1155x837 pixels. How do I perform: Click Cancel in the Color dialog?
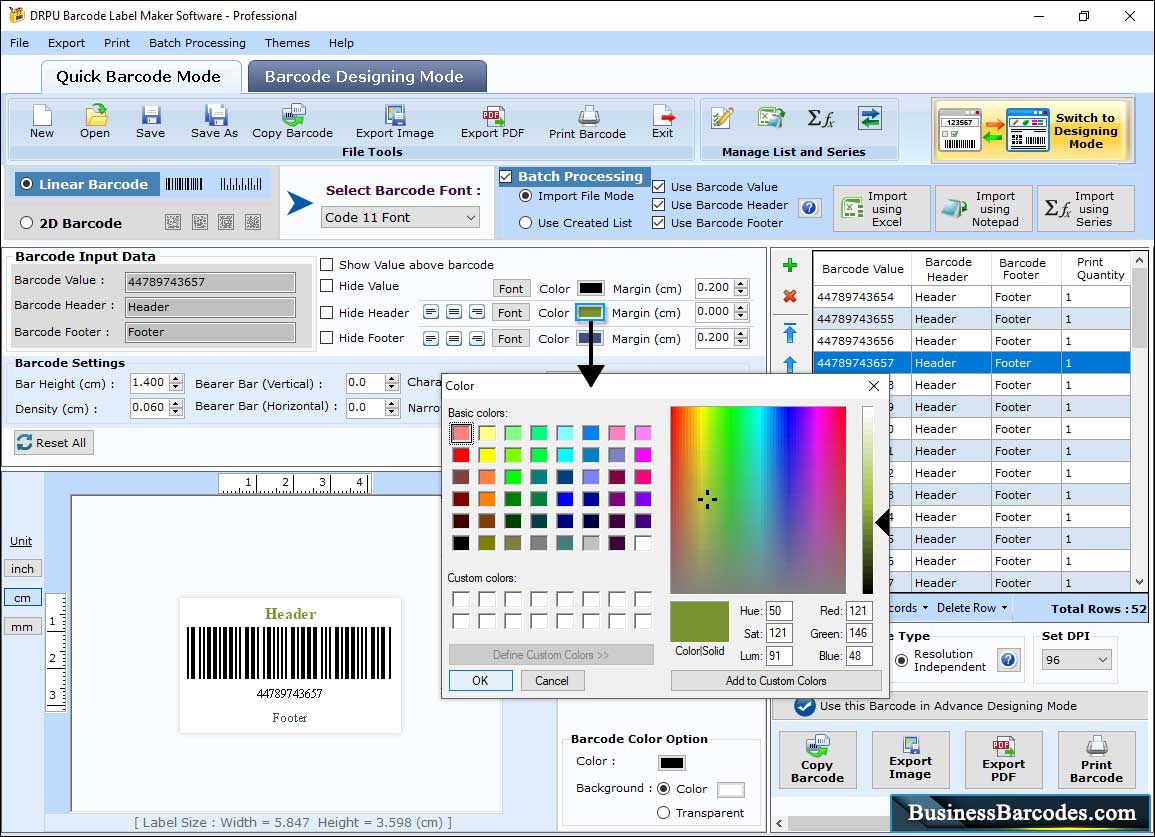click(x=552, y=680)
